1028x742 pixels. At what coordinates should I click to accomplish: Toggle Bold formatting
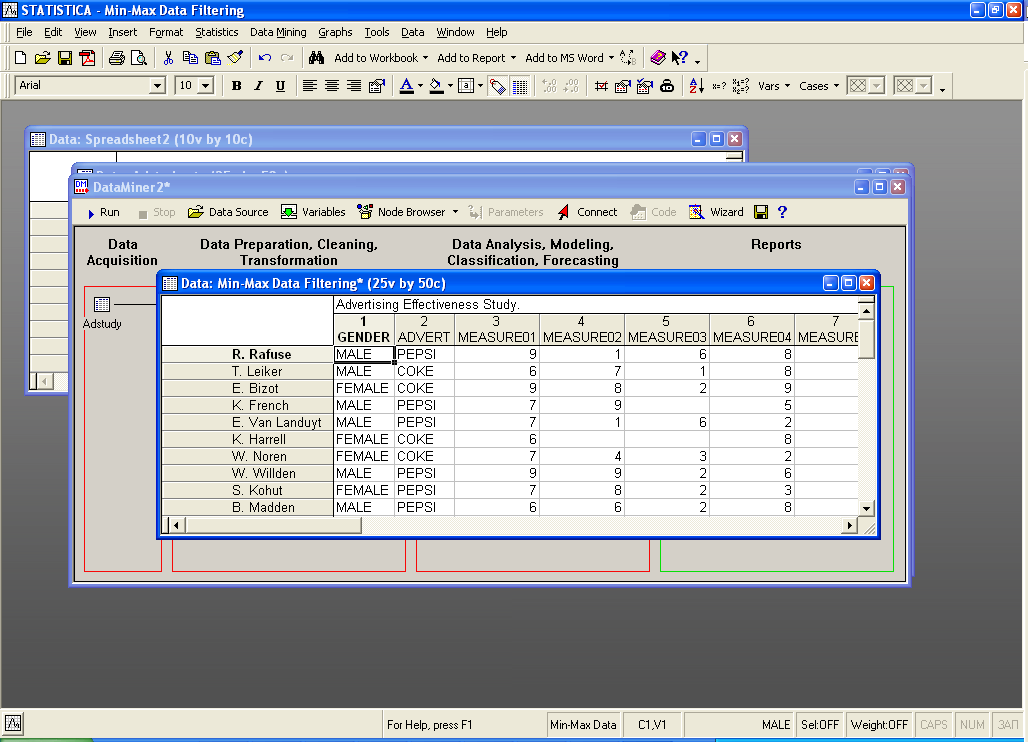click(x=236, y=86)
